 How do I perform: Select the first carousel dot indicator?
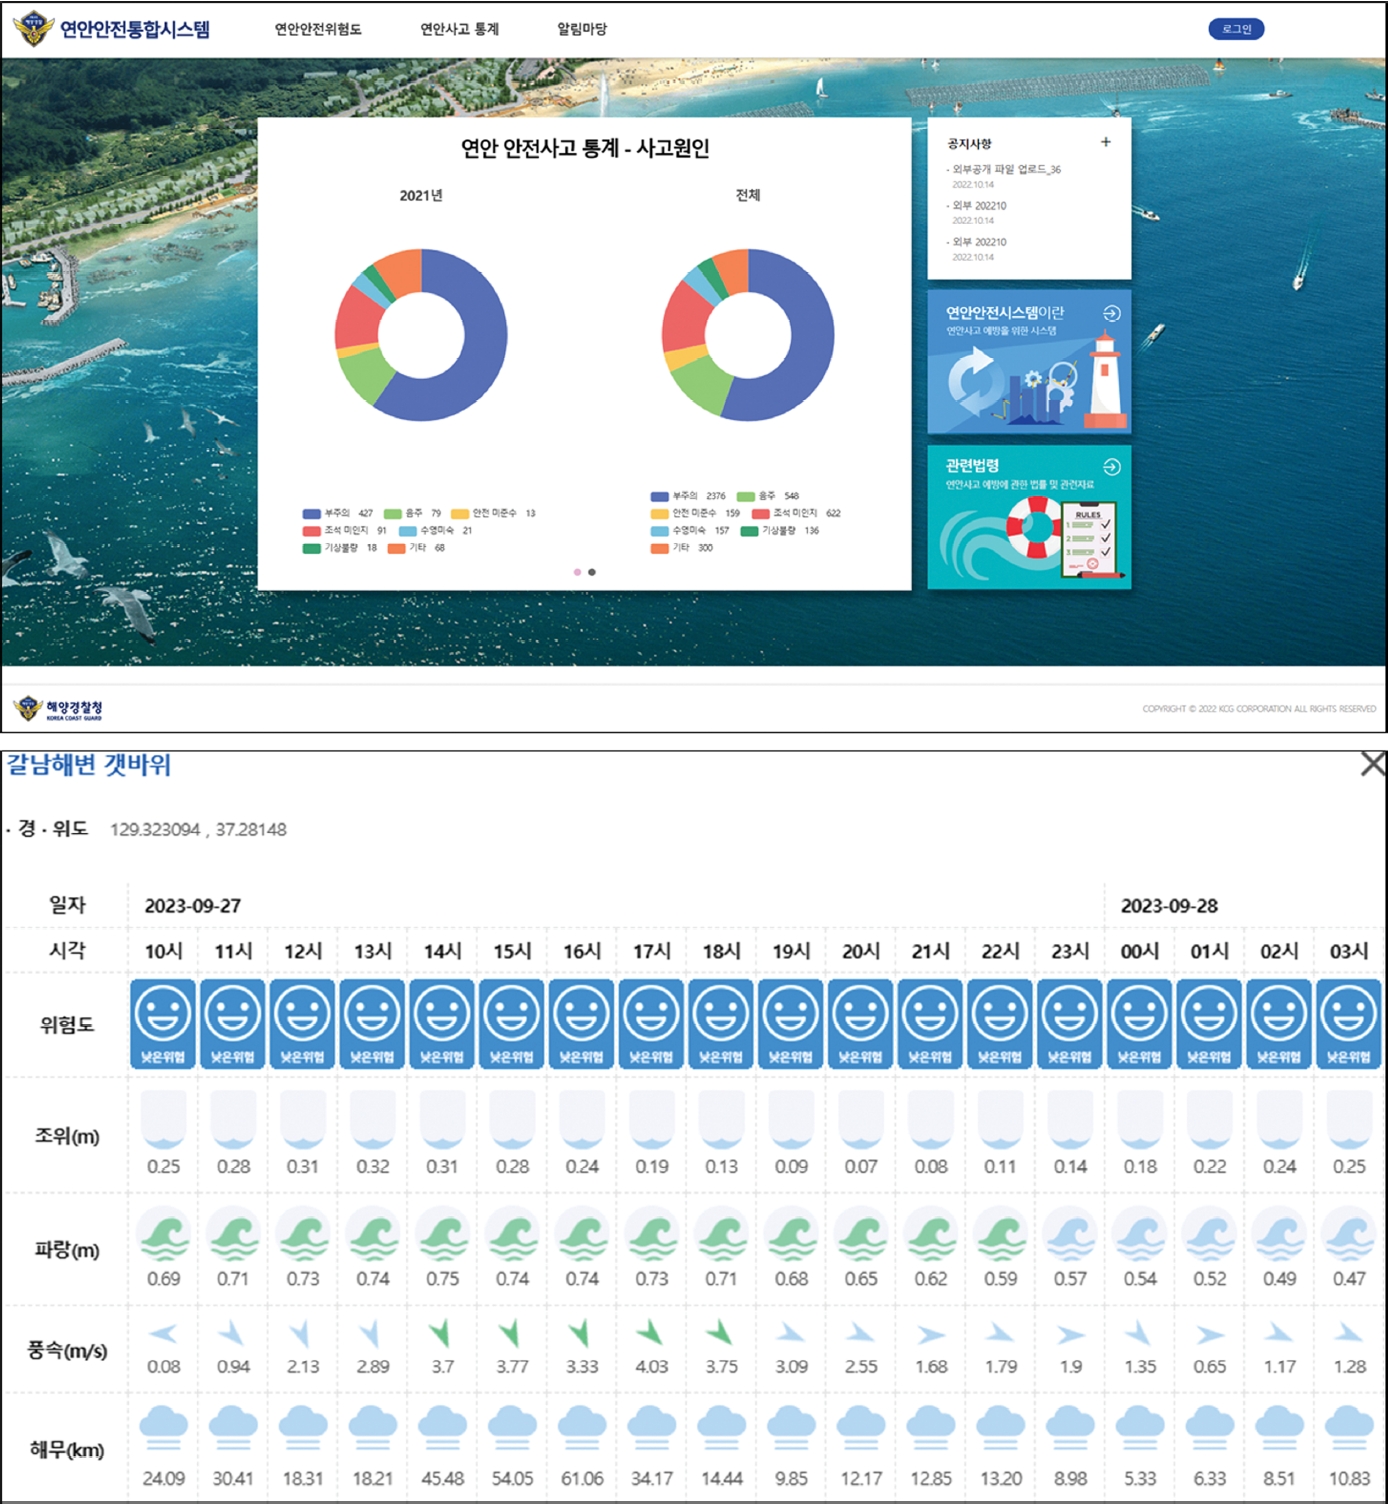pyautogui.click(x=577, y=572)
